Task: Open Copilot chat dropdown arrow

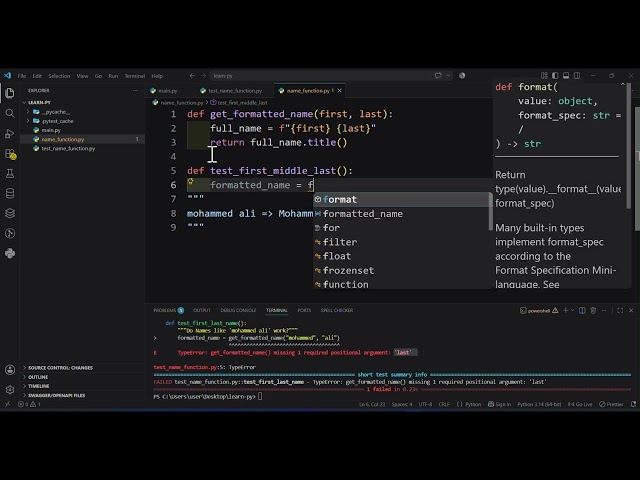Action: tap(448, 76)
